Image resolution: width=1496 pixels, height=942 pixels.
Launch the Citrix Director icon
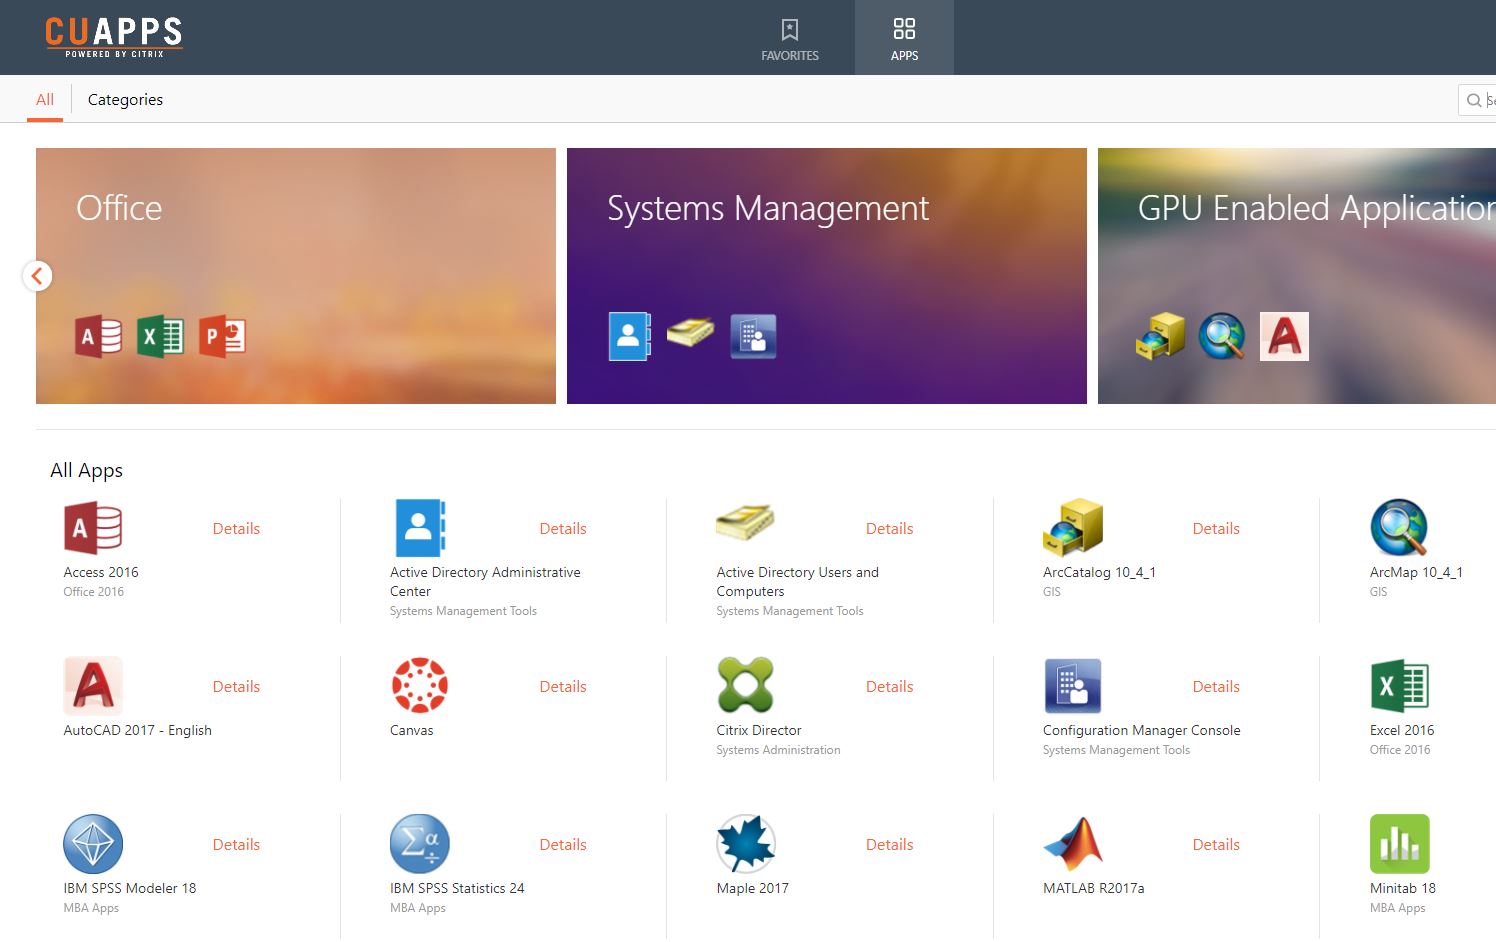pos(746,685)
